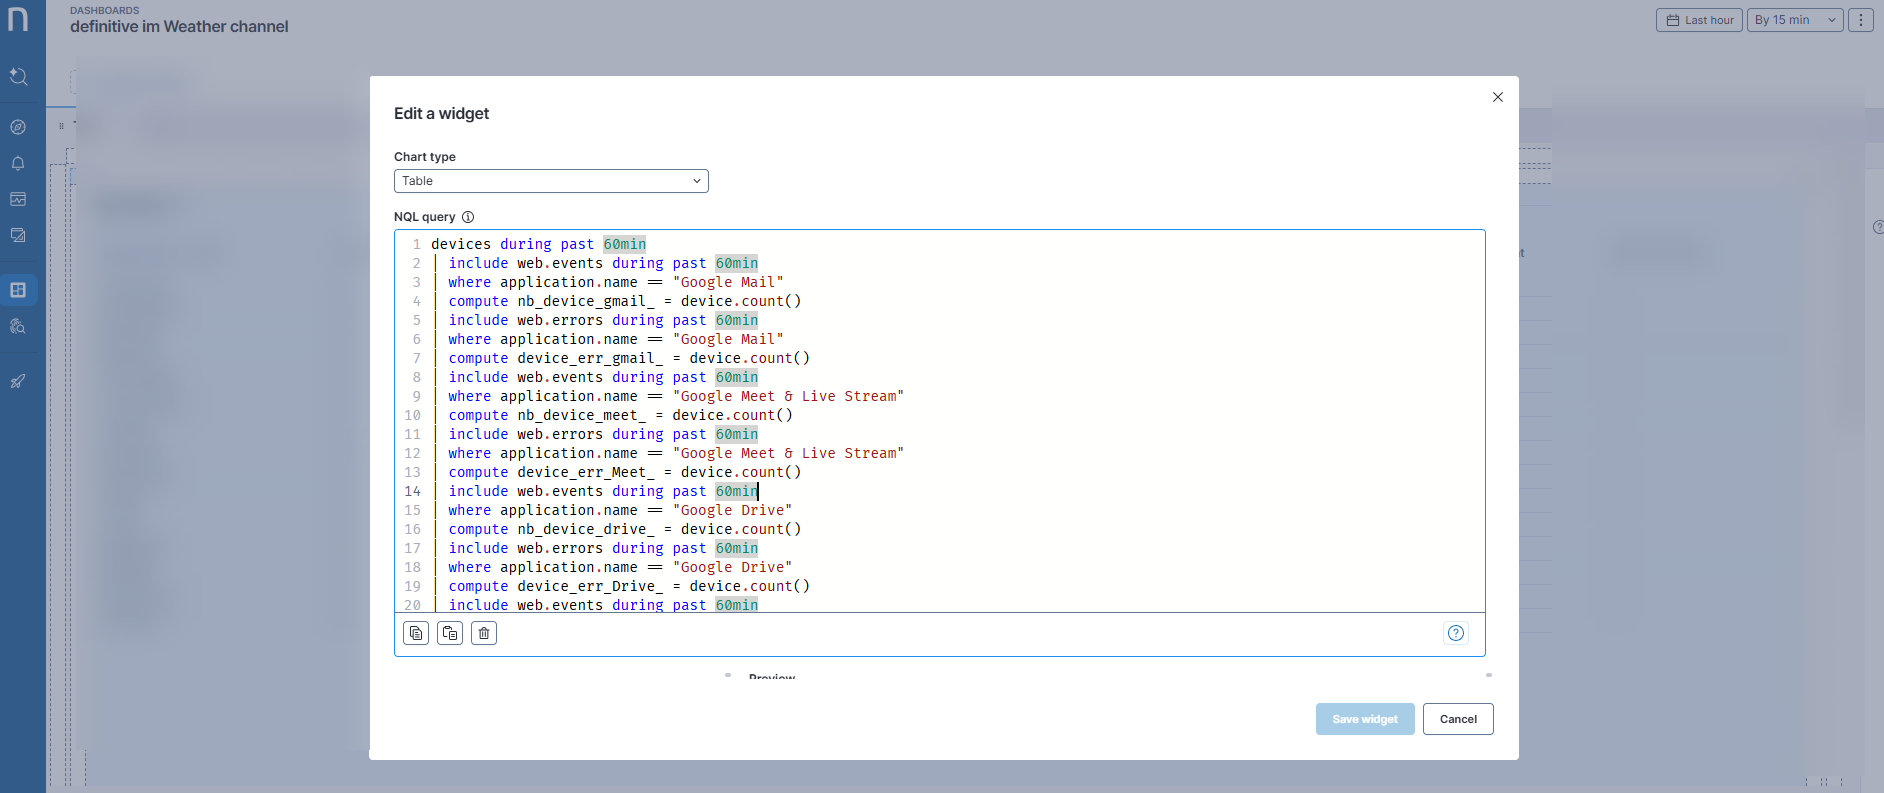Click line 13 compute device_err_Meet_ statement
The width and height of the screenshot is (1884, 793).
click(x=625, y=472)
